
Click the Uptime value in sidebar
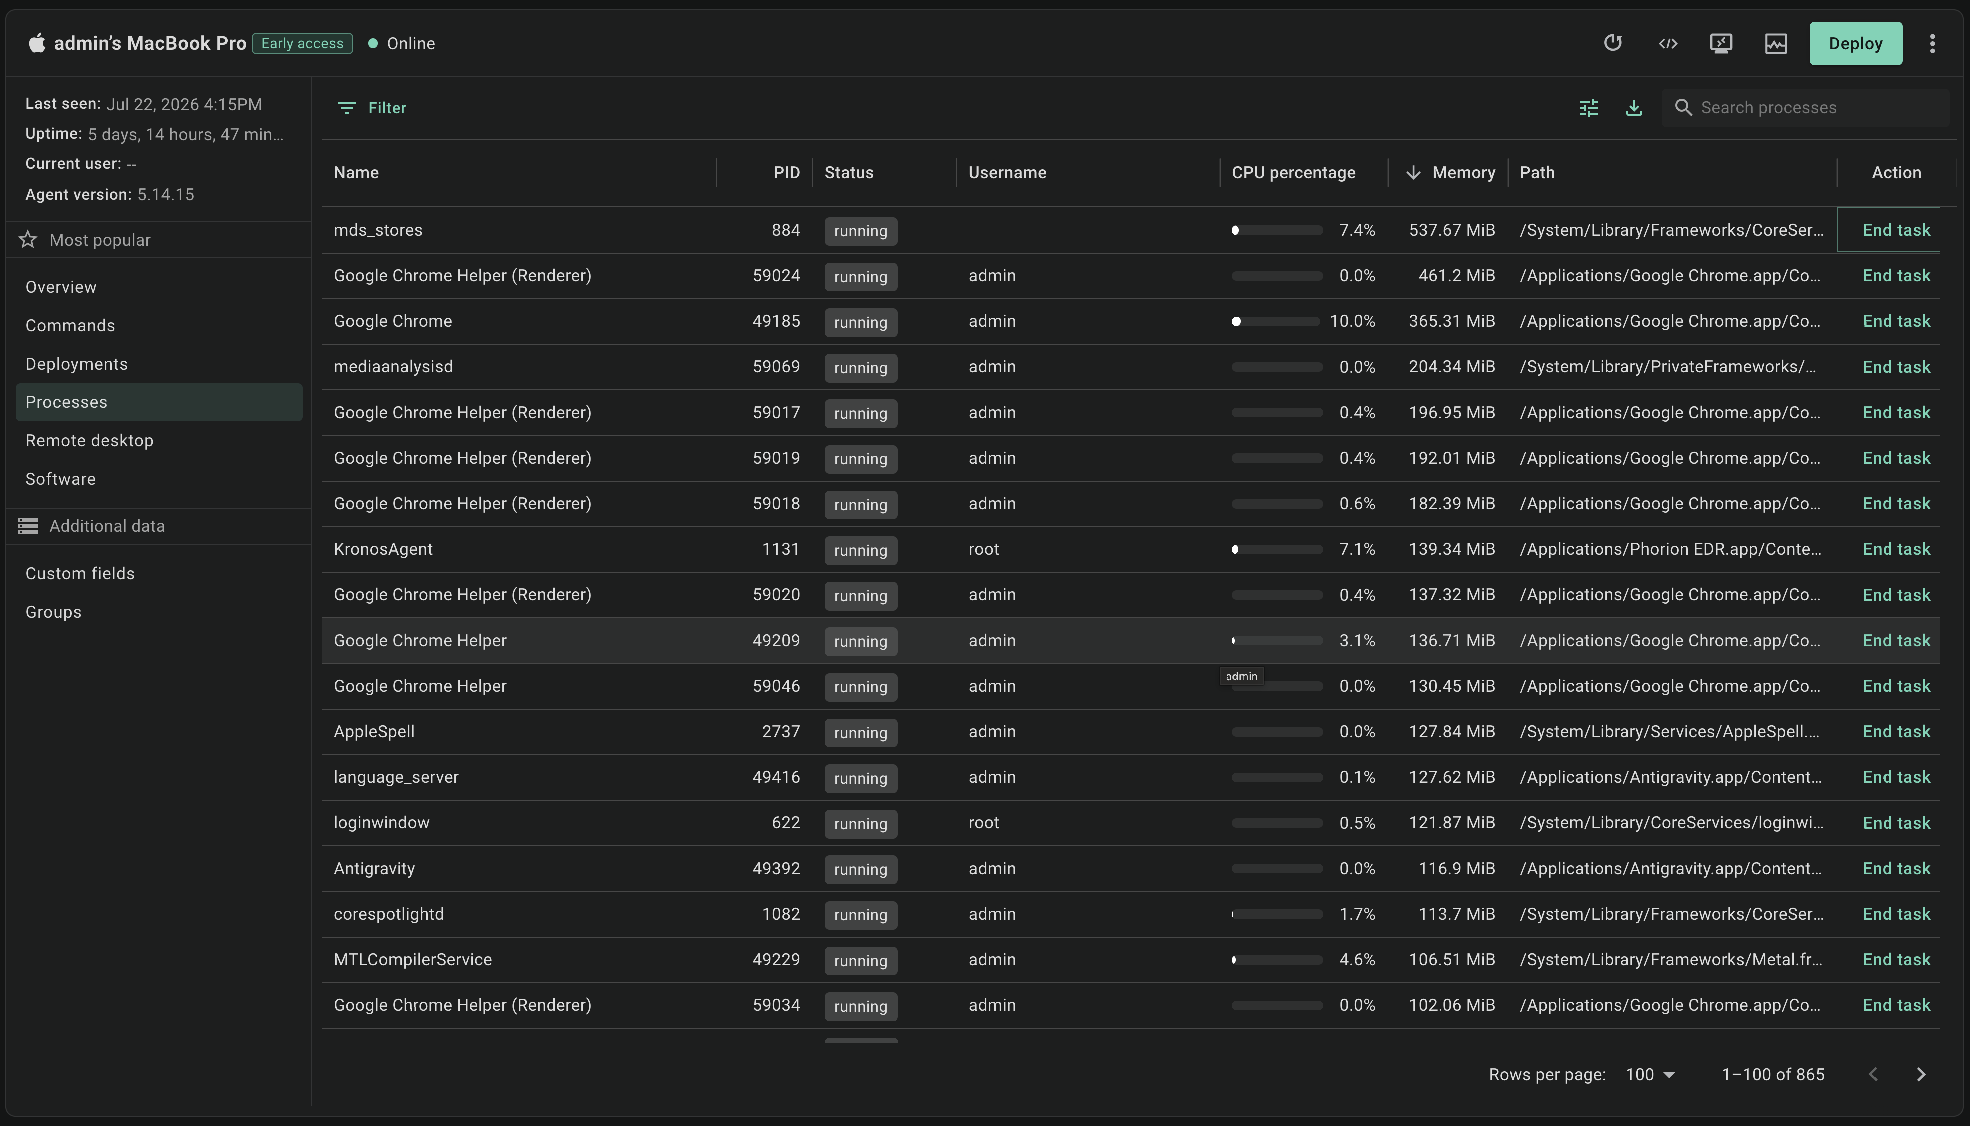tap(185, 134)
